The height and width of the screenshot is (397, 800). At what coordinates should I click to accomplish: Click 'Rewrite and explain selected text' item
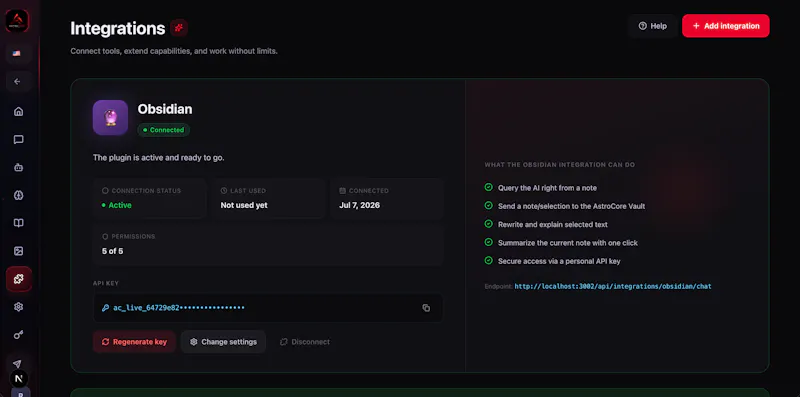click(x=553, y=225)
